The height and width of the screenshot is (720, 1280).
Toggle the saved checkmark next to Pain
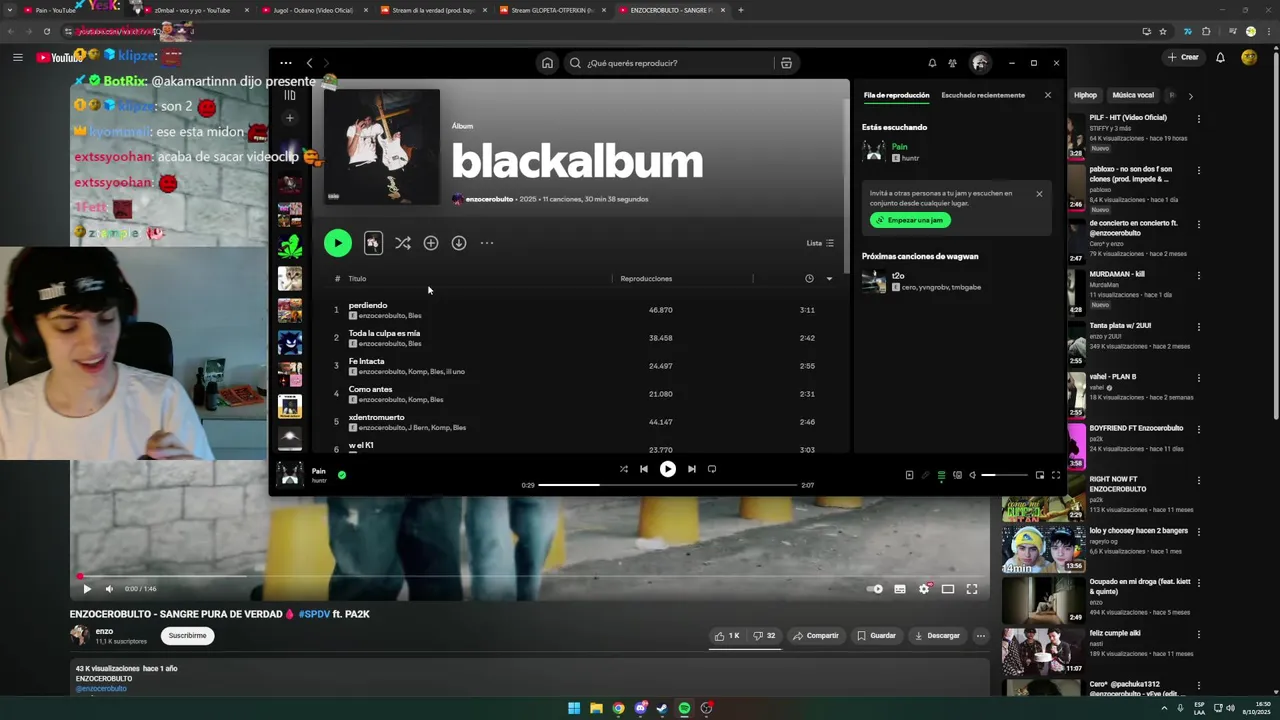coord(342,475)
